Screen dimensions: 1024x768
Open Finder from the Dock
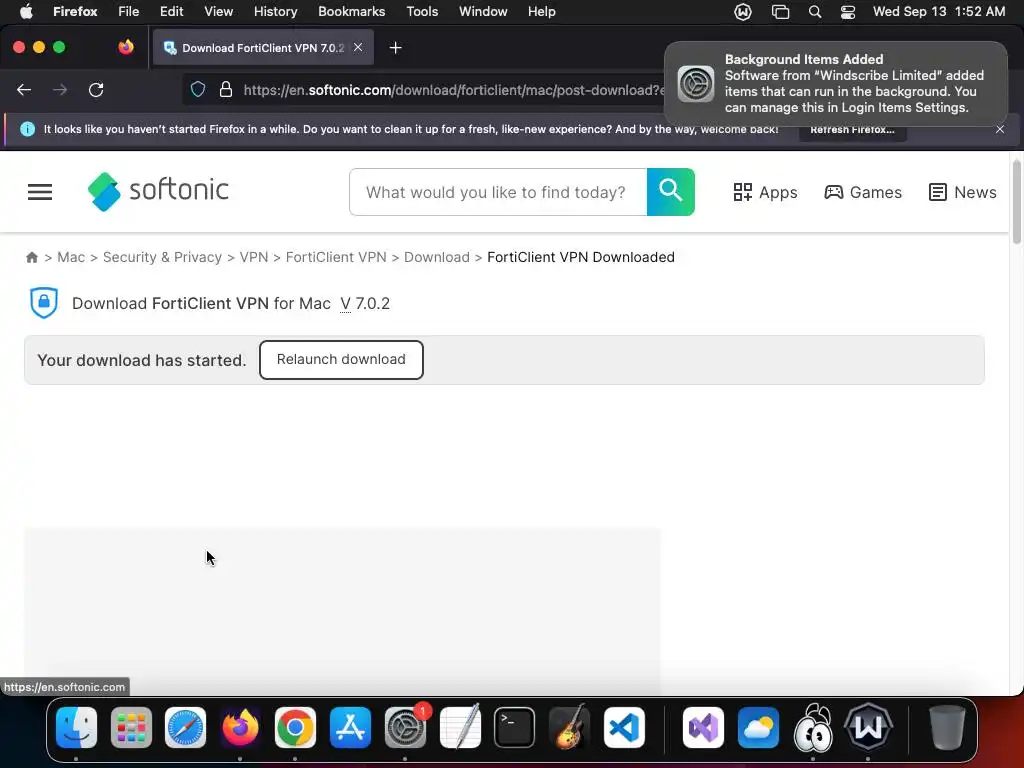(x=76, y=728)
